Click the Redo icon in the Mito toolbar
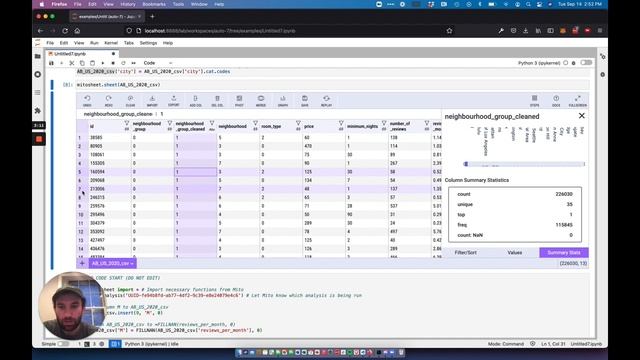 pyautogui.click(x=109, y=100)
